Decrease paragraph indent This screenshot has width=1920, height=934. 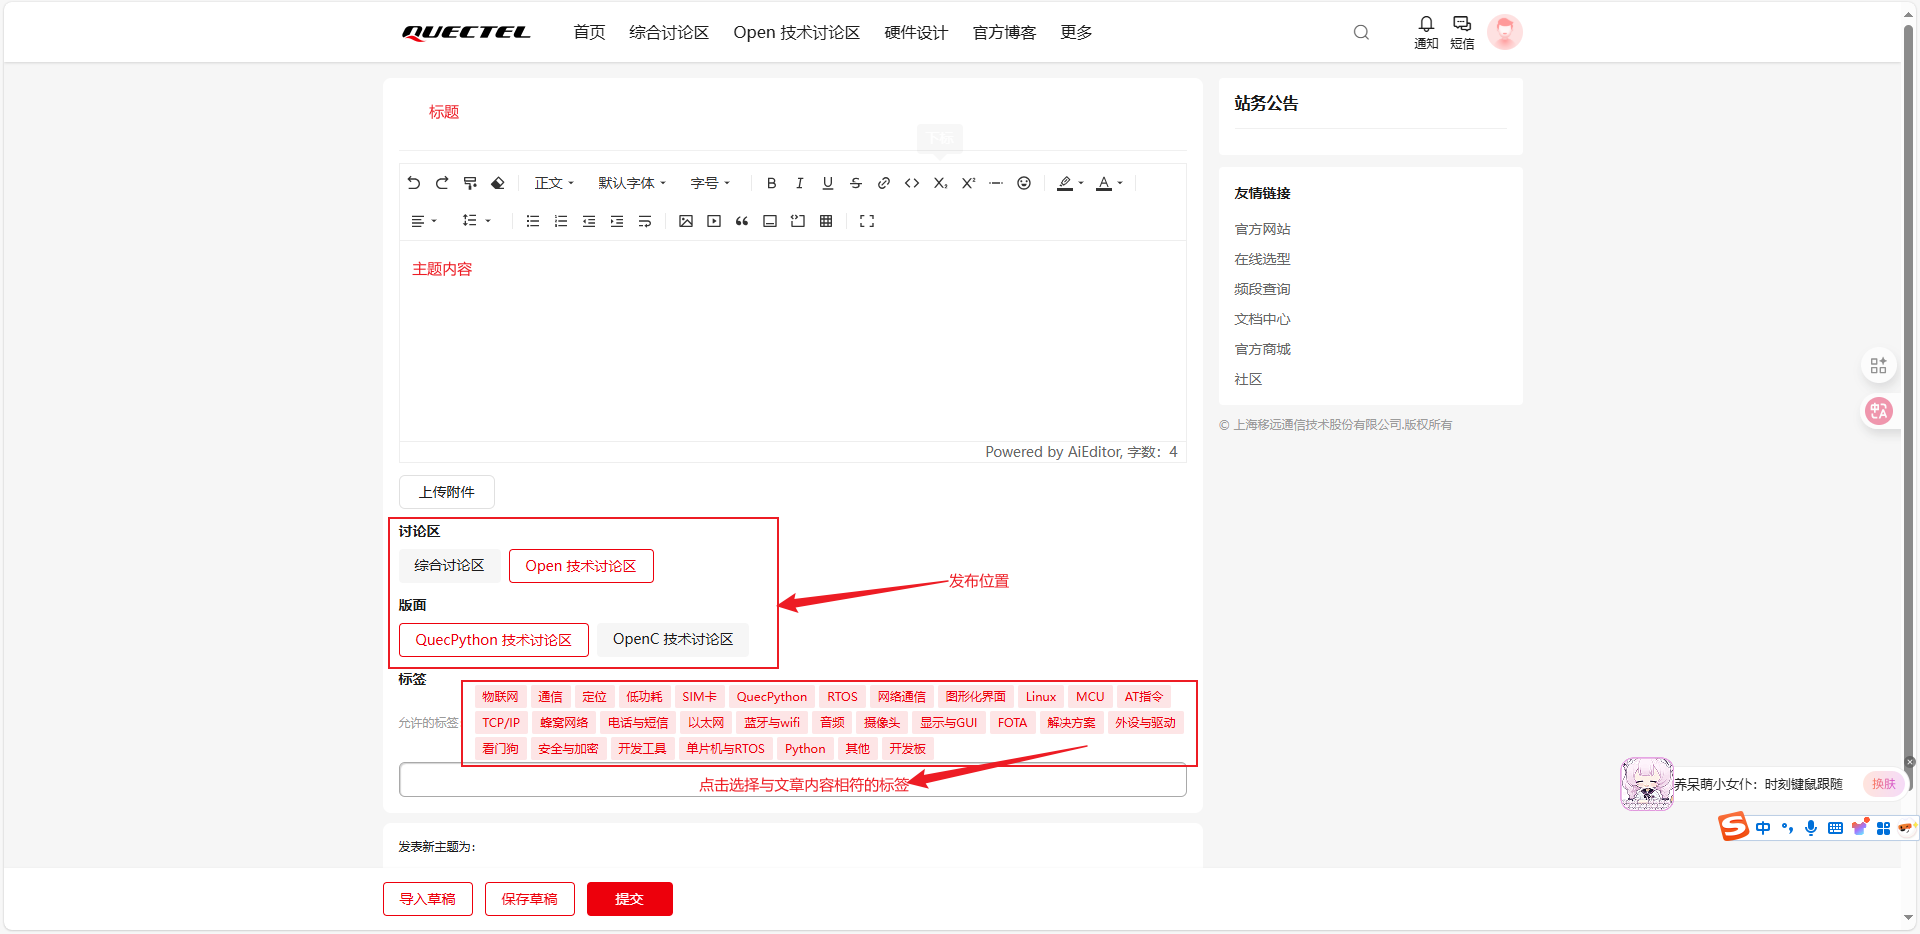tap(589, 221)
